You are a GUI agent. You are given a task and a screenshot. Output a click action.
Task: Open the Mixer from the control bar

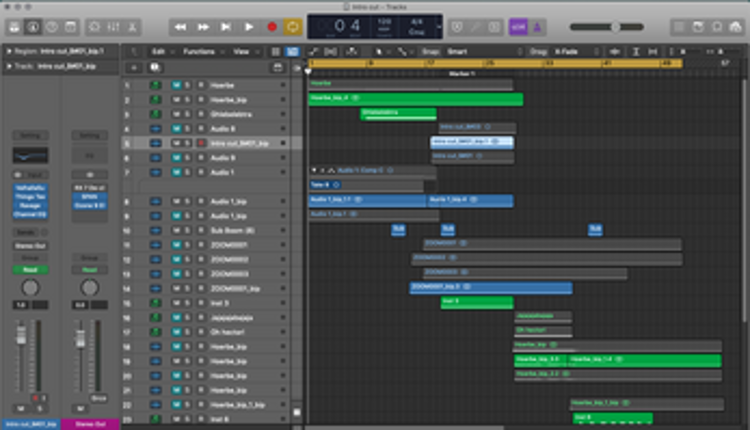tap(113, 27)
